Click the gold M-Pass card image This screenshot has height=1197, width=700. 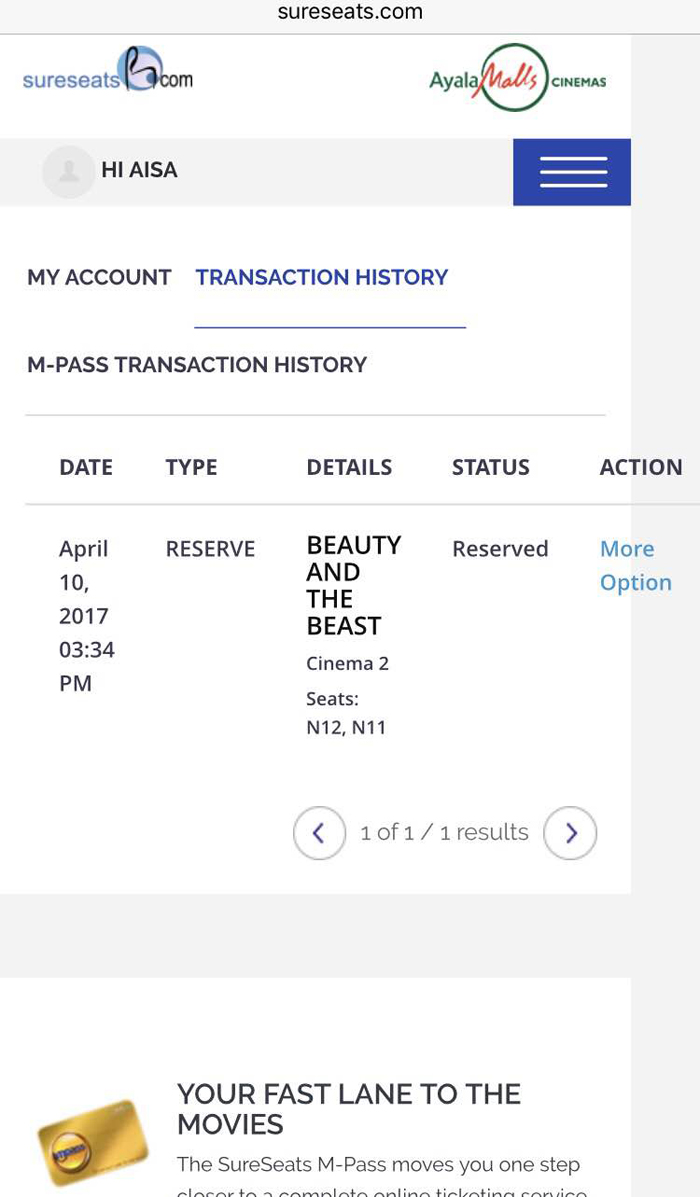pyautogui.click(x=92, y=1143)
